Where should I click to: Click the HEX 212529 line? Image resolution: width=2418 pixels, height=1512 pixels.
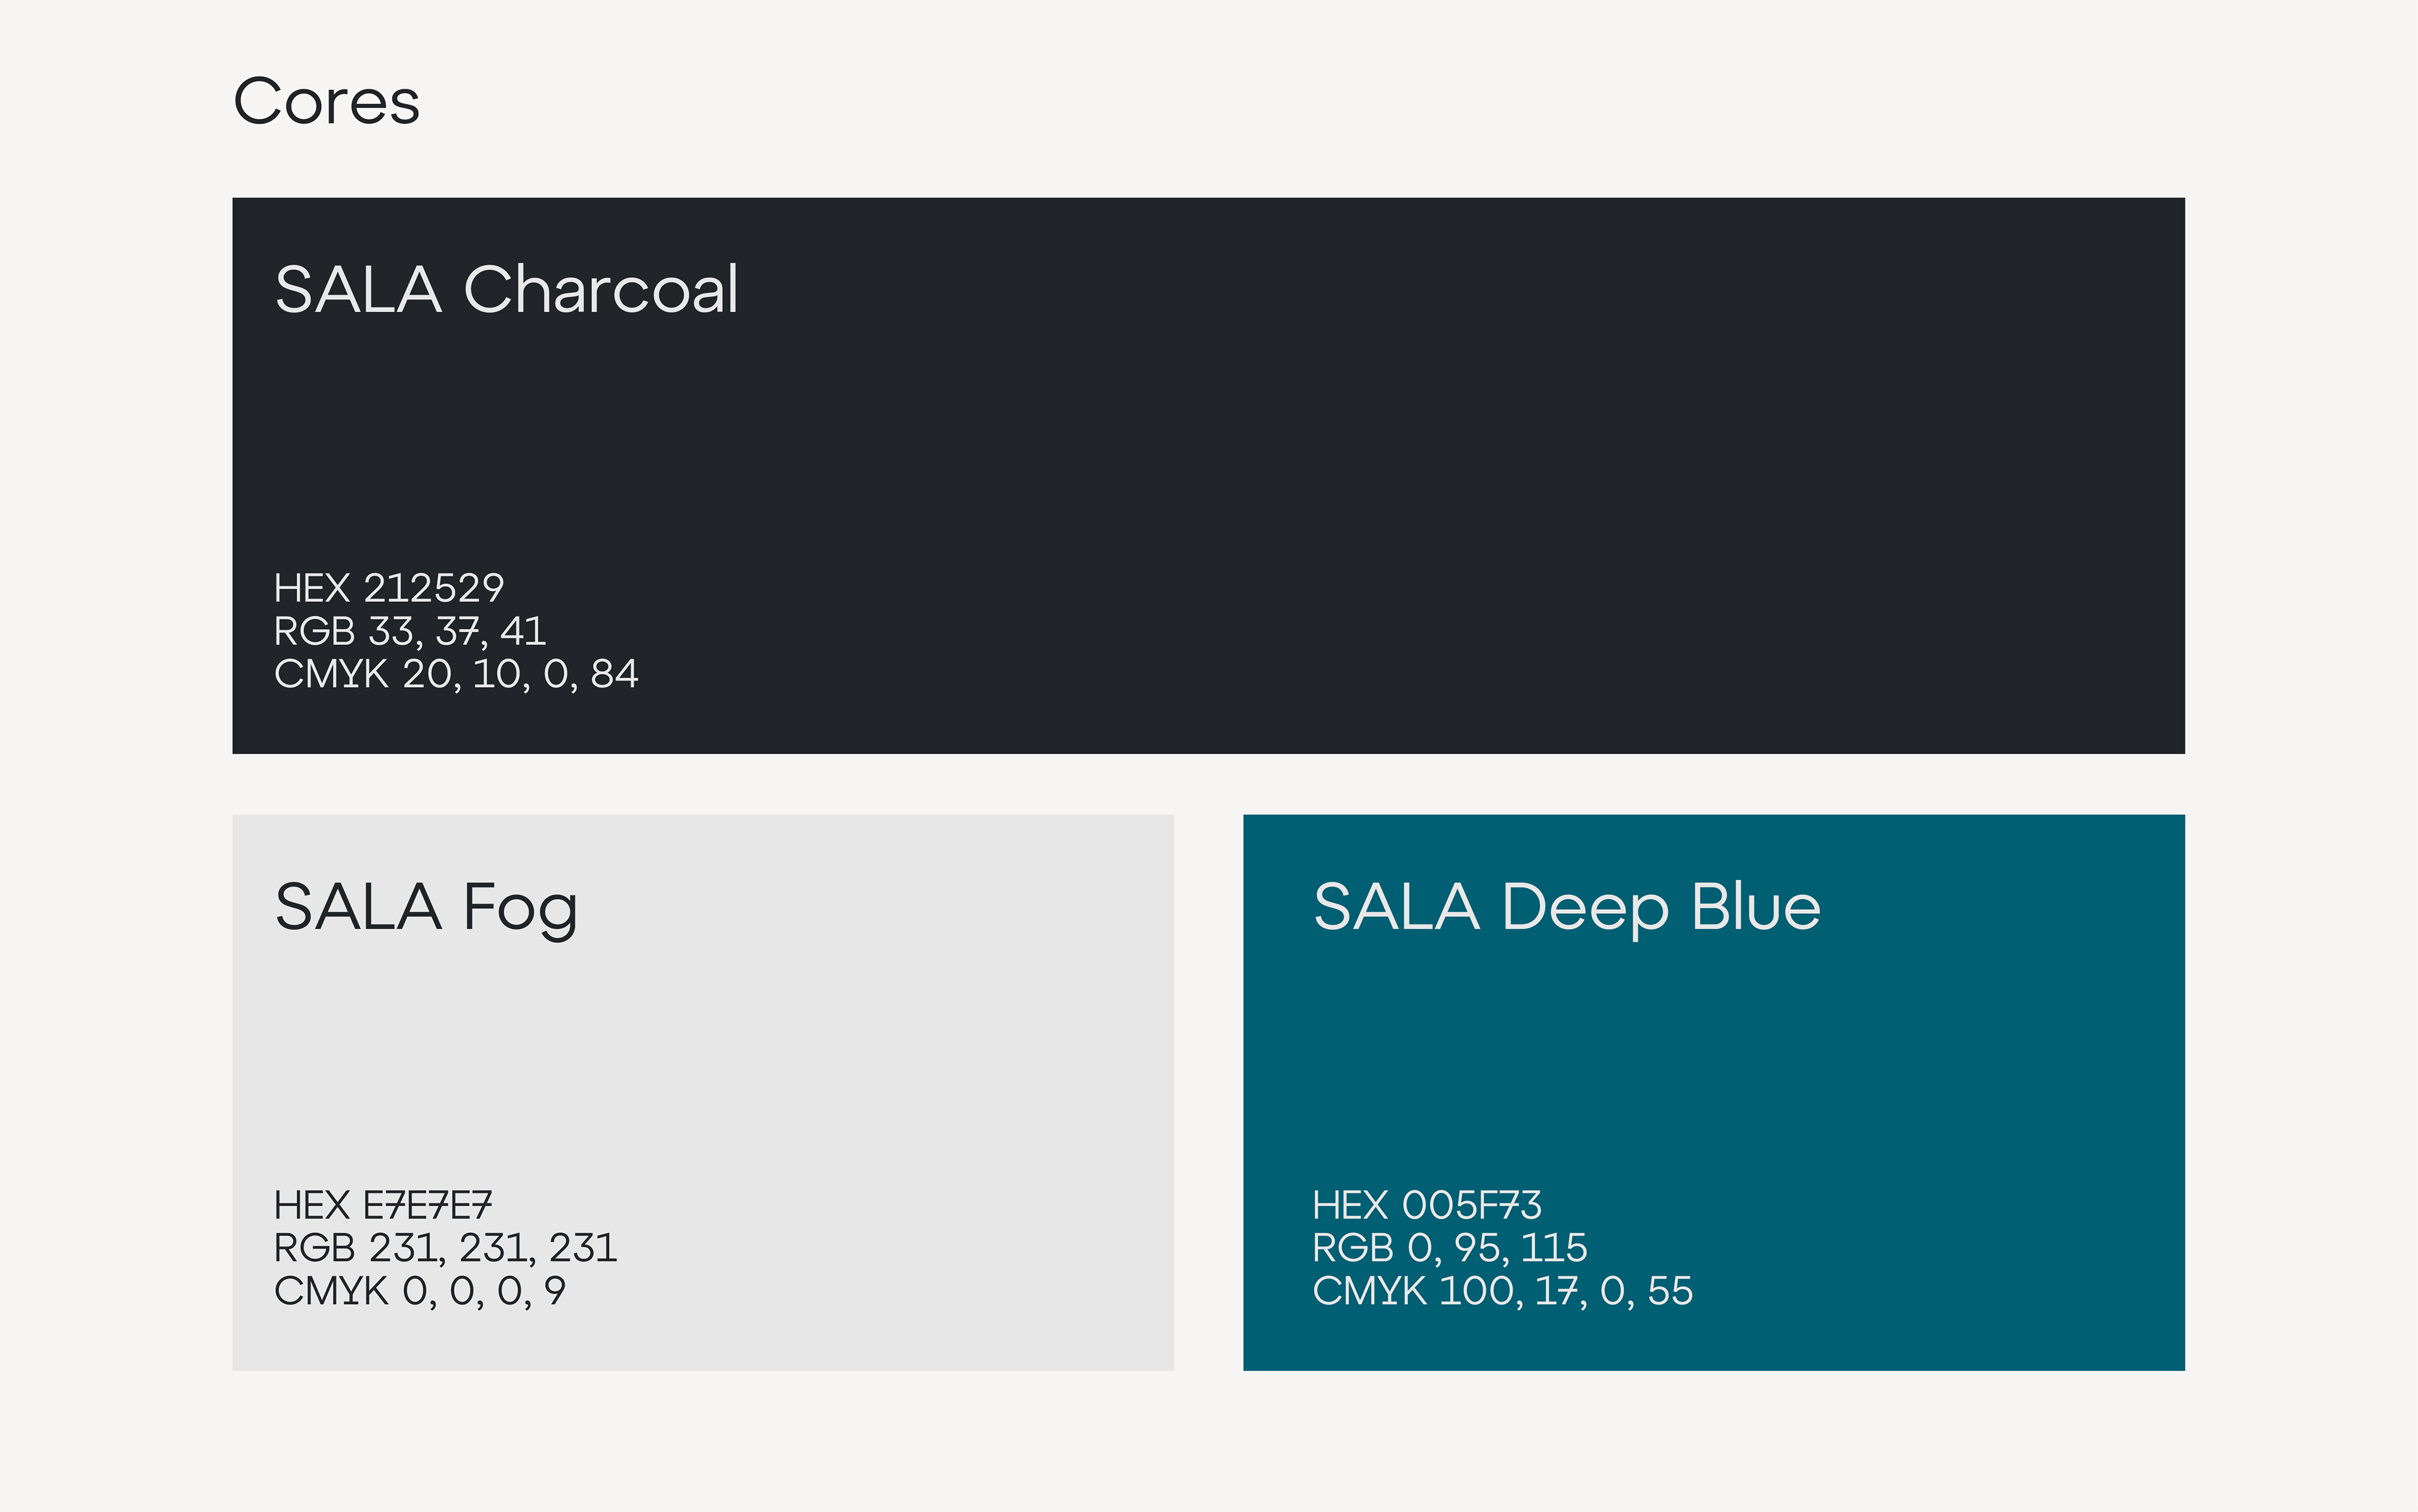pos(389,588)
